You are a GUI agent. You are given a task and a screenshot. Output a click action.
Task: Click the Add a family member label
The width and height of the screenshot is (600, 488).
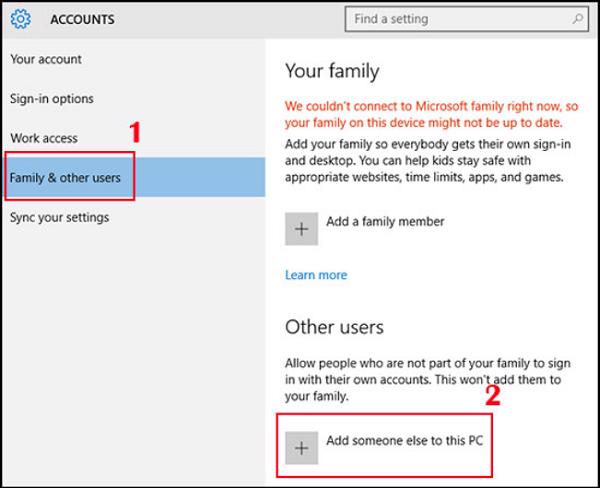click(385, 221)
